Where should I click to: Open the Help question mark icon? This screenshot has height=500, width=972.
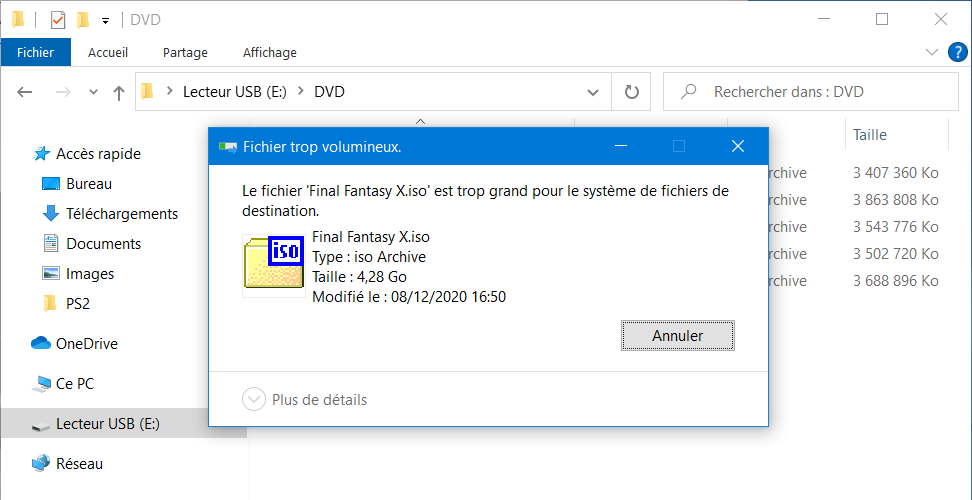tap(958, 53)
